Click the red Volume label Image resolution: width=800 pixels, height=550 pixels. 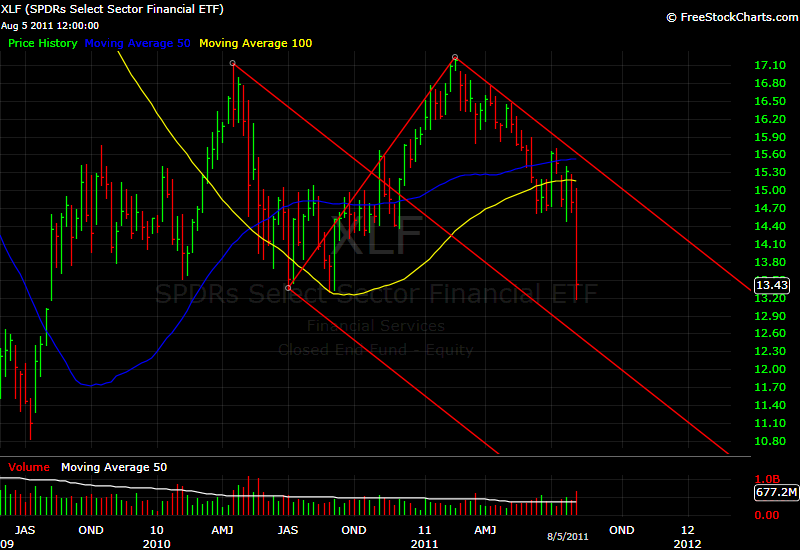pyautogui.click(x=29, y=467)
